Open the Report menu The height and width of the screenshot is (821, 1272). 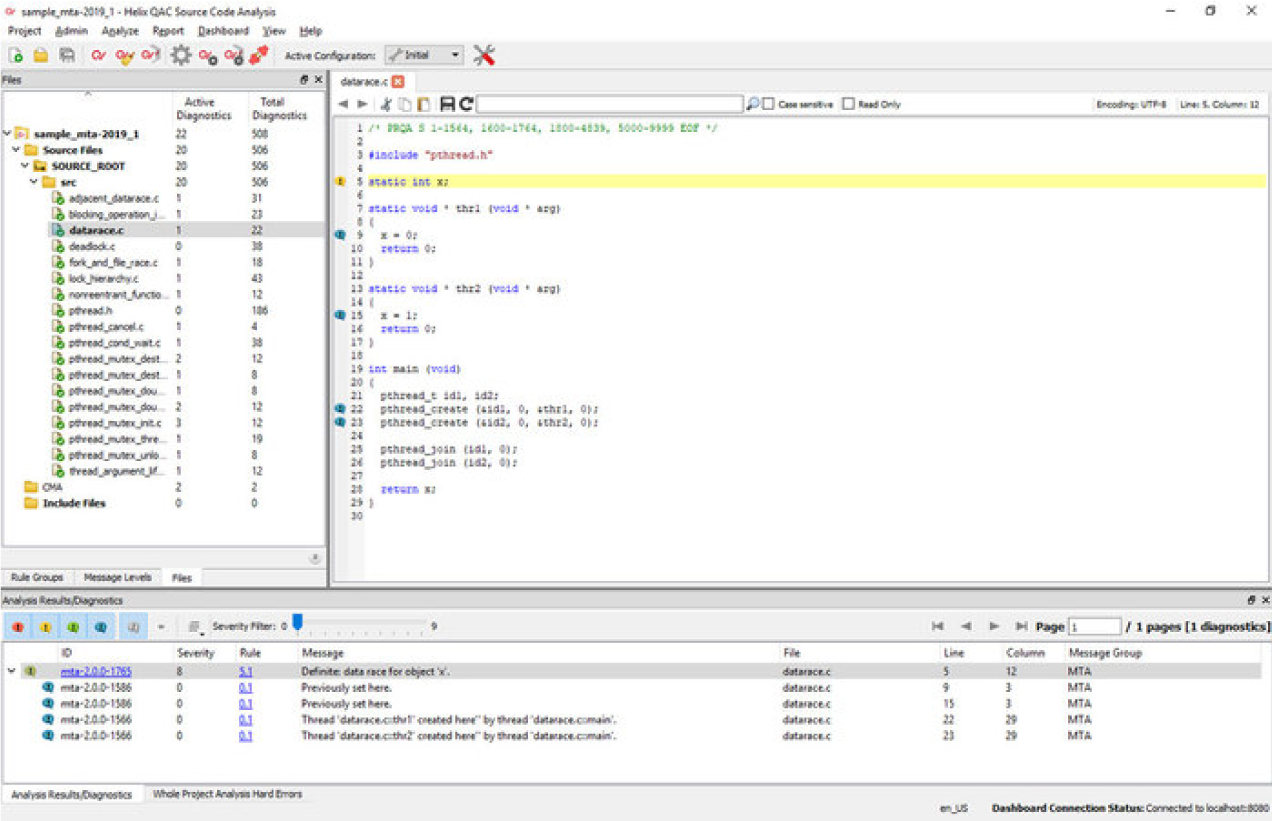point(168,31)
